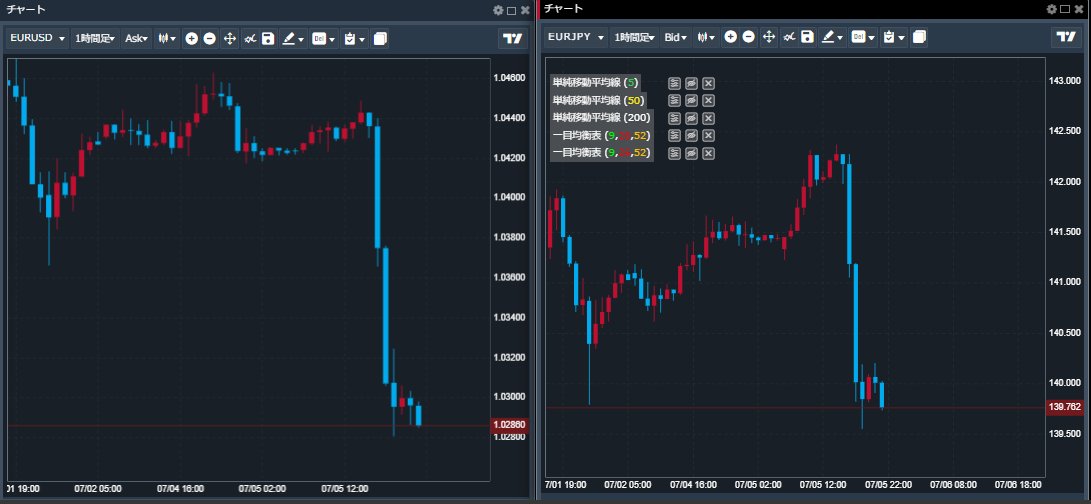
Task: Close the EURUSD chart window
Action: 525,10
